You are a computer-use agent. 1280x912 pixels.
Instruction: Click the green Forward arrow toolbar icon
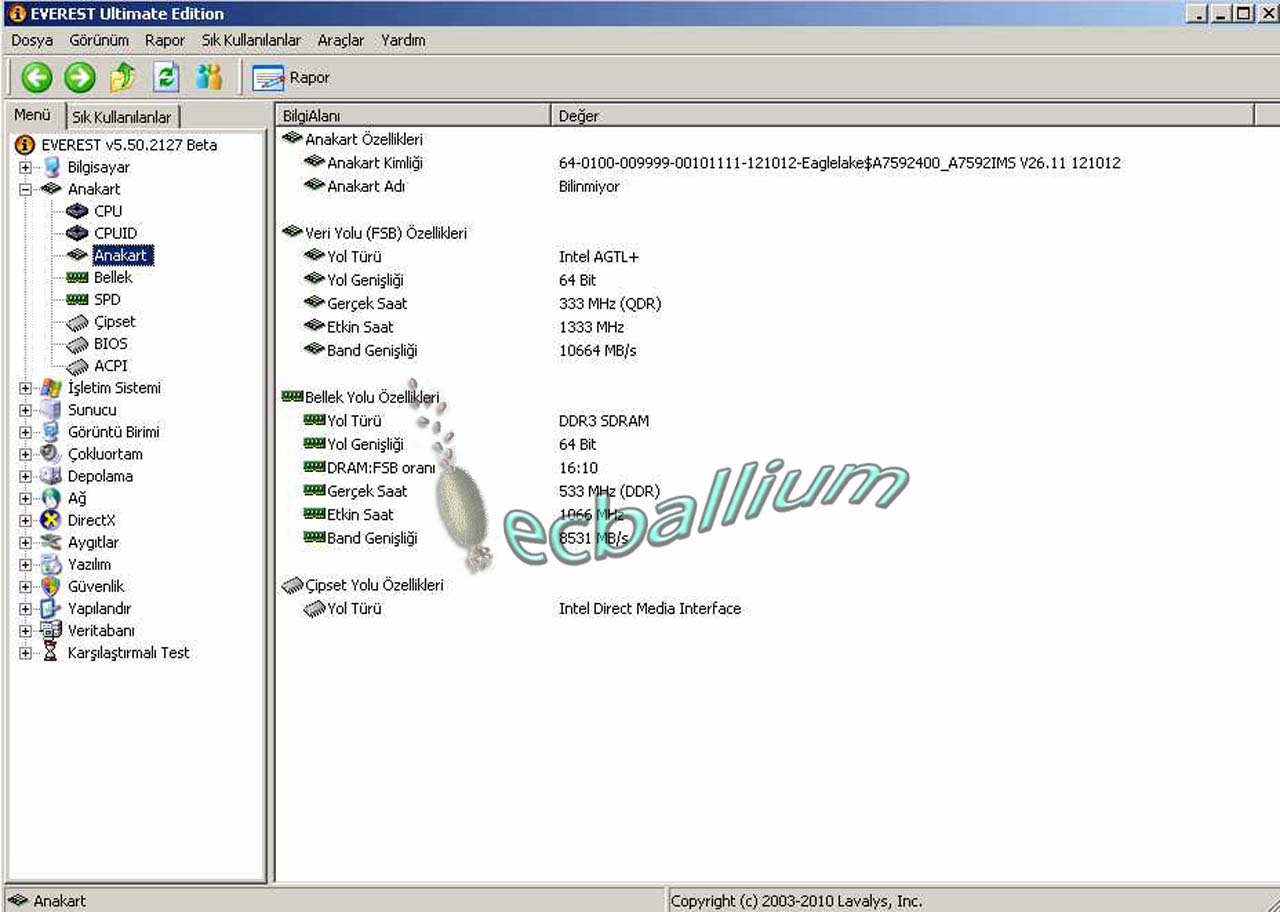coord(80,77)
